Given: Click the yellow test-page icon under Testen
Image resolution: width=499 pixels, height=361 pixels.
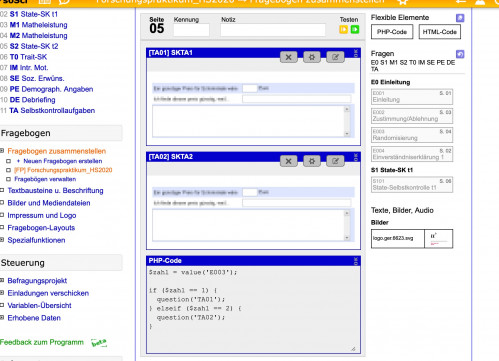Looking at the screenshot, I should tap(343, 29).
